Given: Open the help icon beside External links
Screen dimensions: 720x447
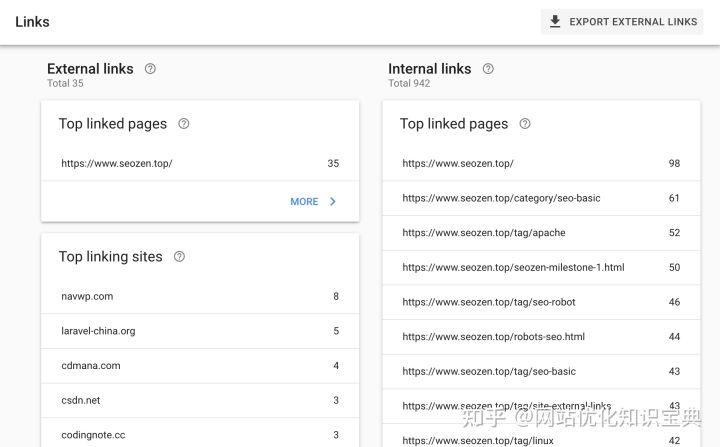Looking at the screenshot, I should 150,69.
